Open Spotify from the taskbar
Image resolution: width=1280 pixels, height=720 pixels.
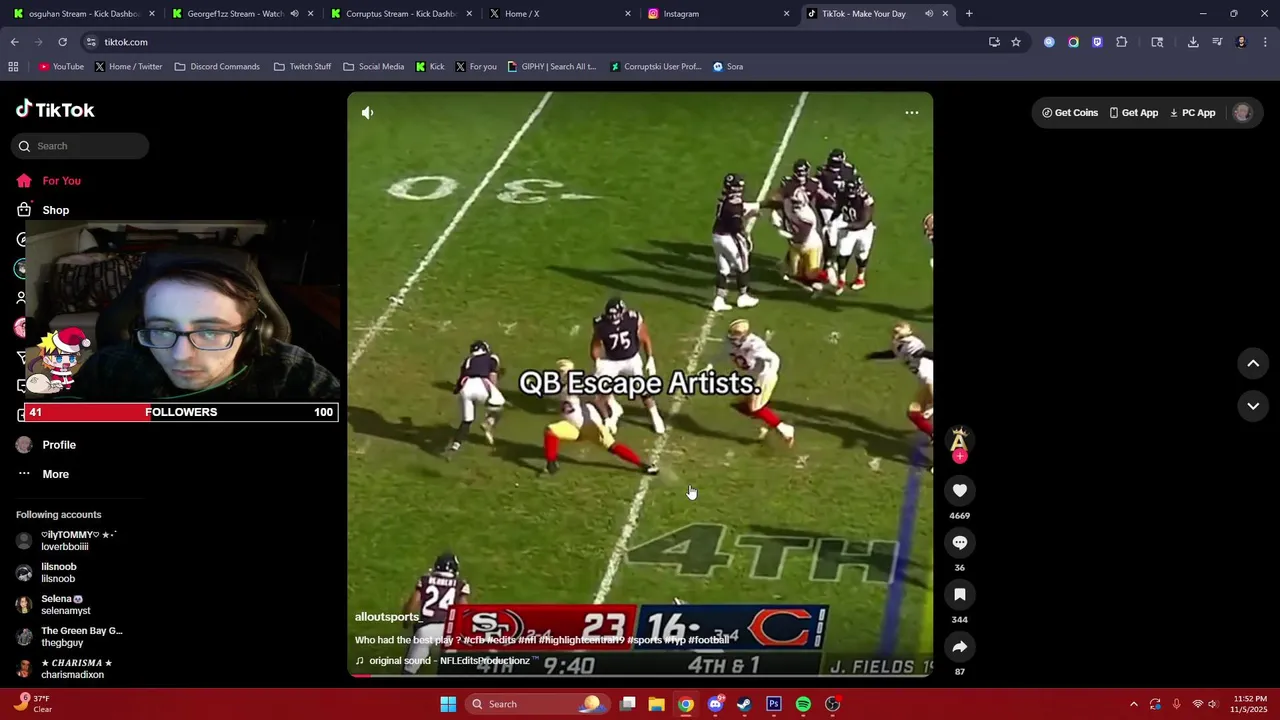click(803, 704)
